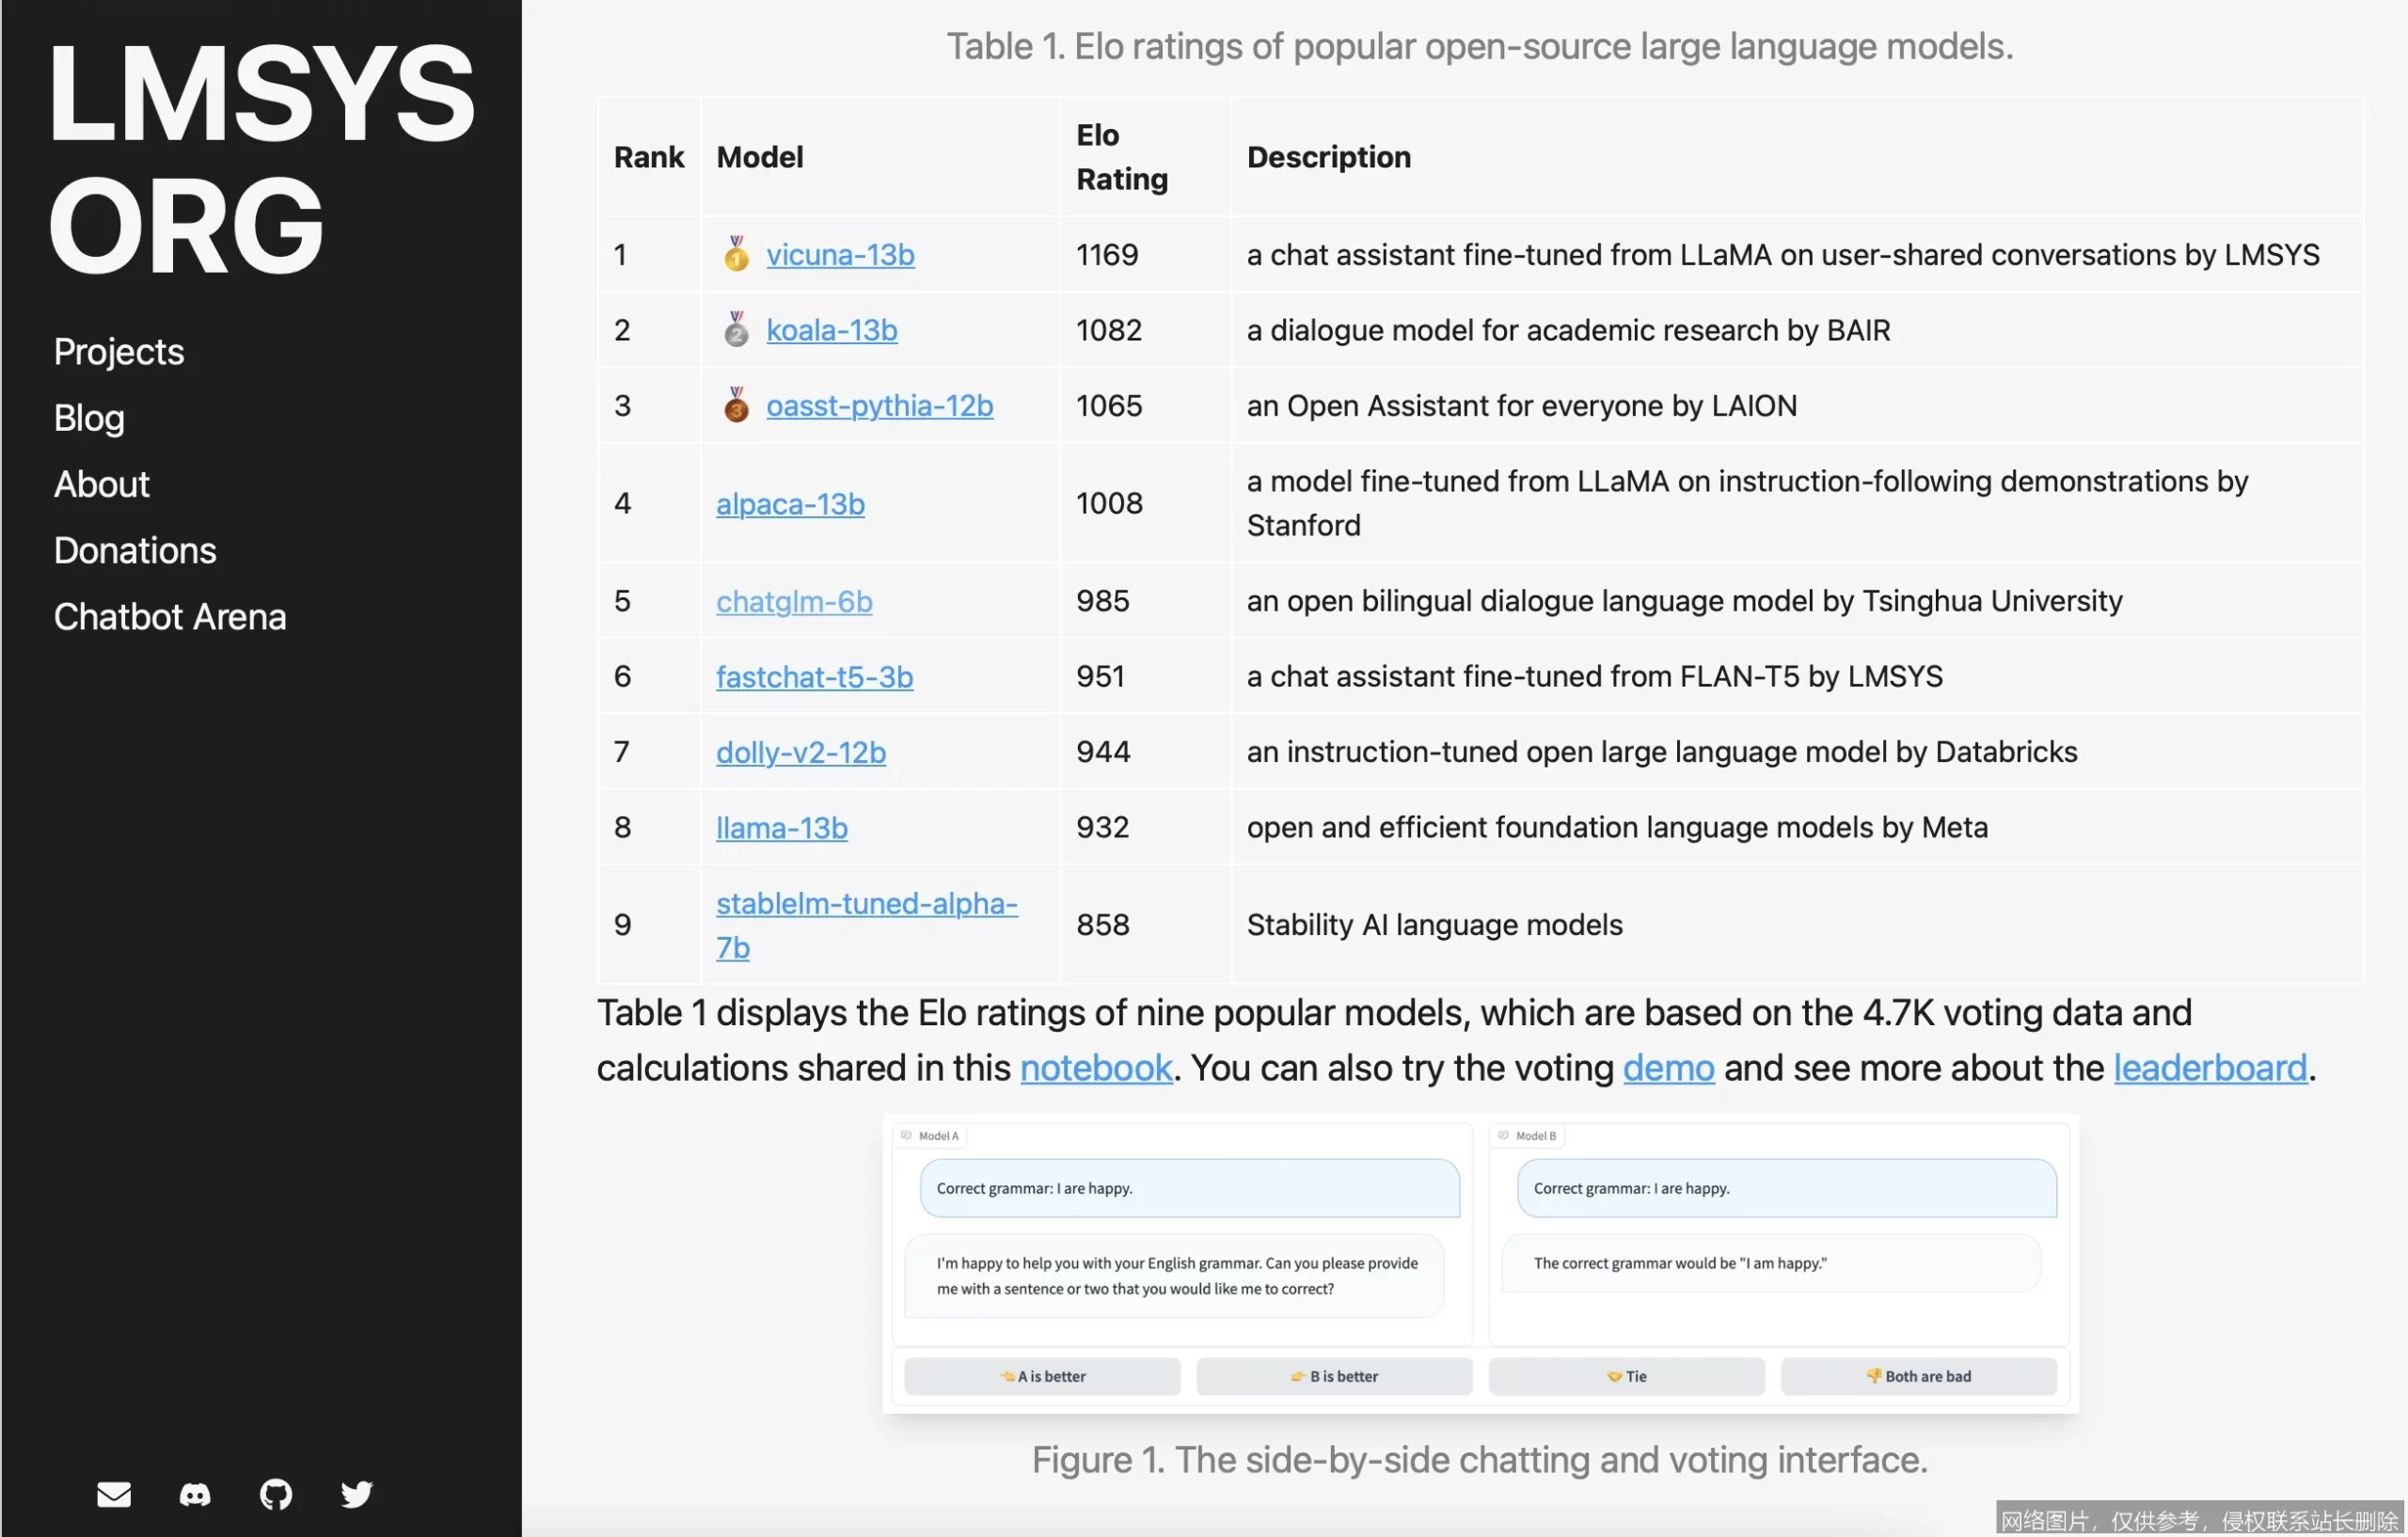Screen dimensions: 2408x1537
Task: Open the Projects page
Action: tap(118, 351)
